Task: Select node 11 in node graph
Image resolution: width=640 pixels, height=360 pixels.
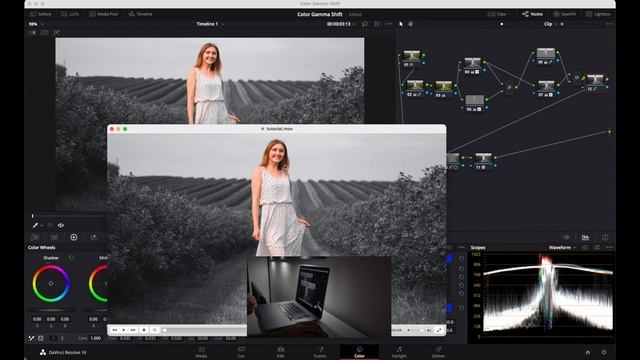Action: coord(483,160)
